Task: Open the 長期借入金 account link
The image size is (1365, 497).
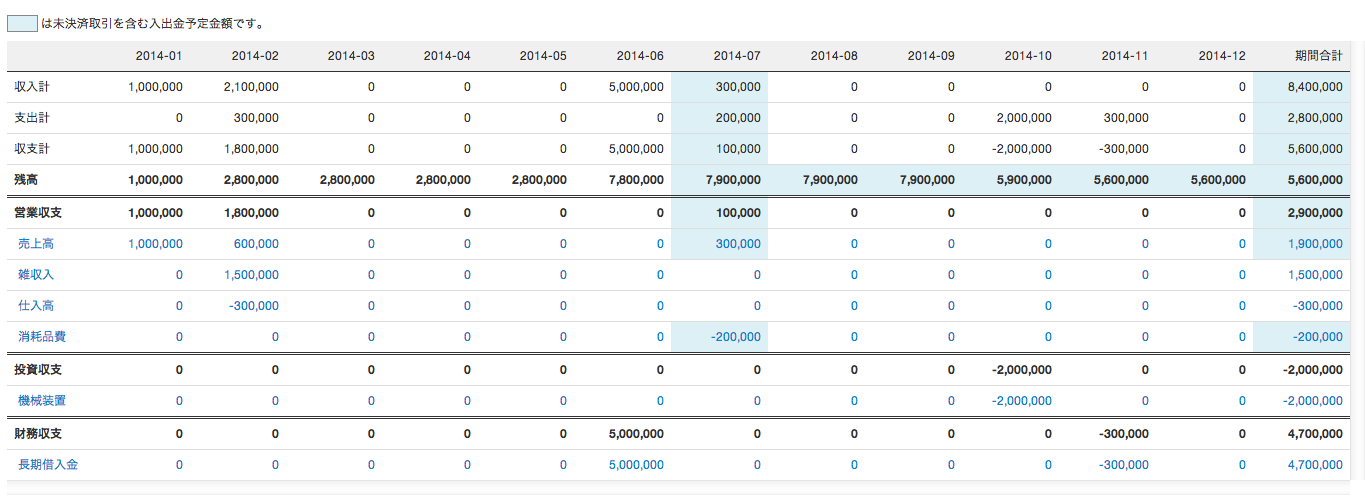Action: point(48,465)
